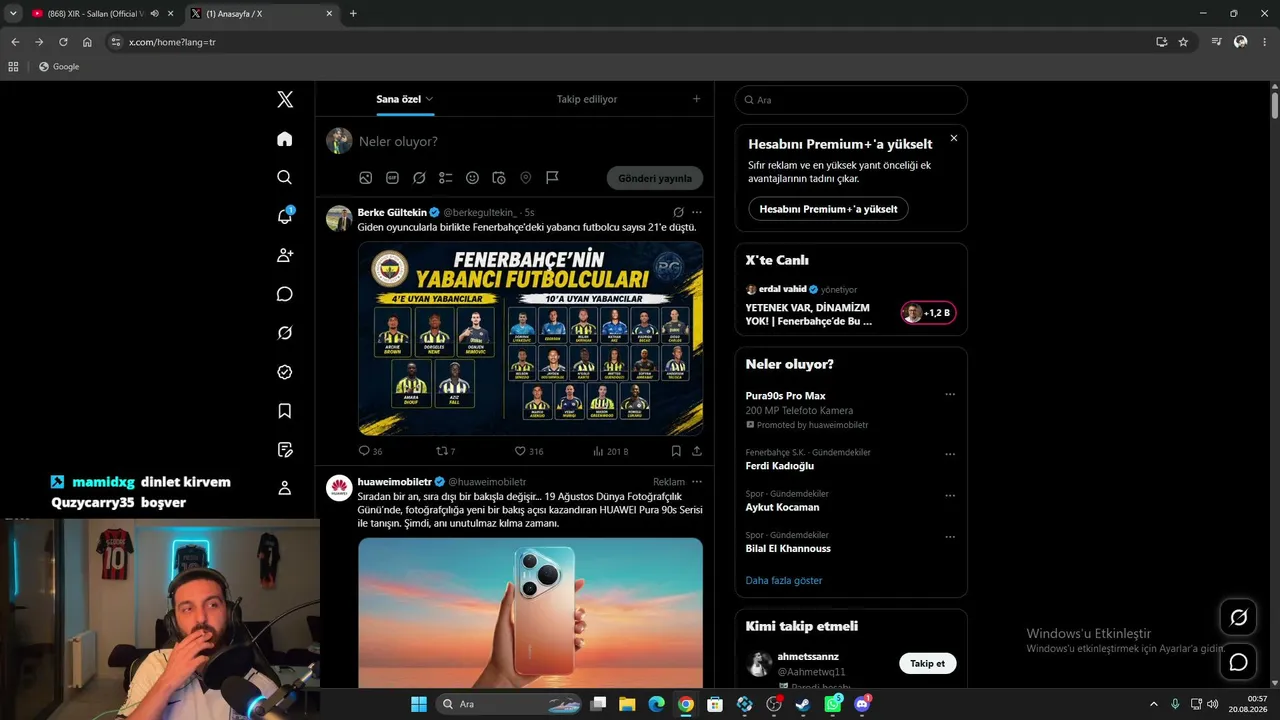Focus the Ara search field on X
The height and width of the screenshot is (720, 1280).
point(851,100)
